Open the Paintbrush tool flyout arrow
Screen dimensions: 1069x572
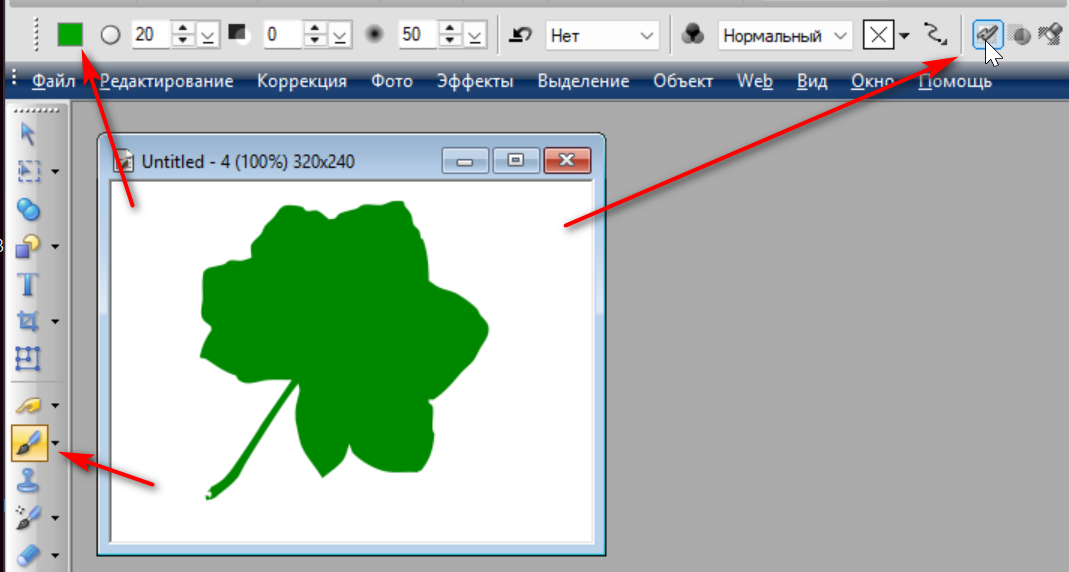click(x=55, y=444)
